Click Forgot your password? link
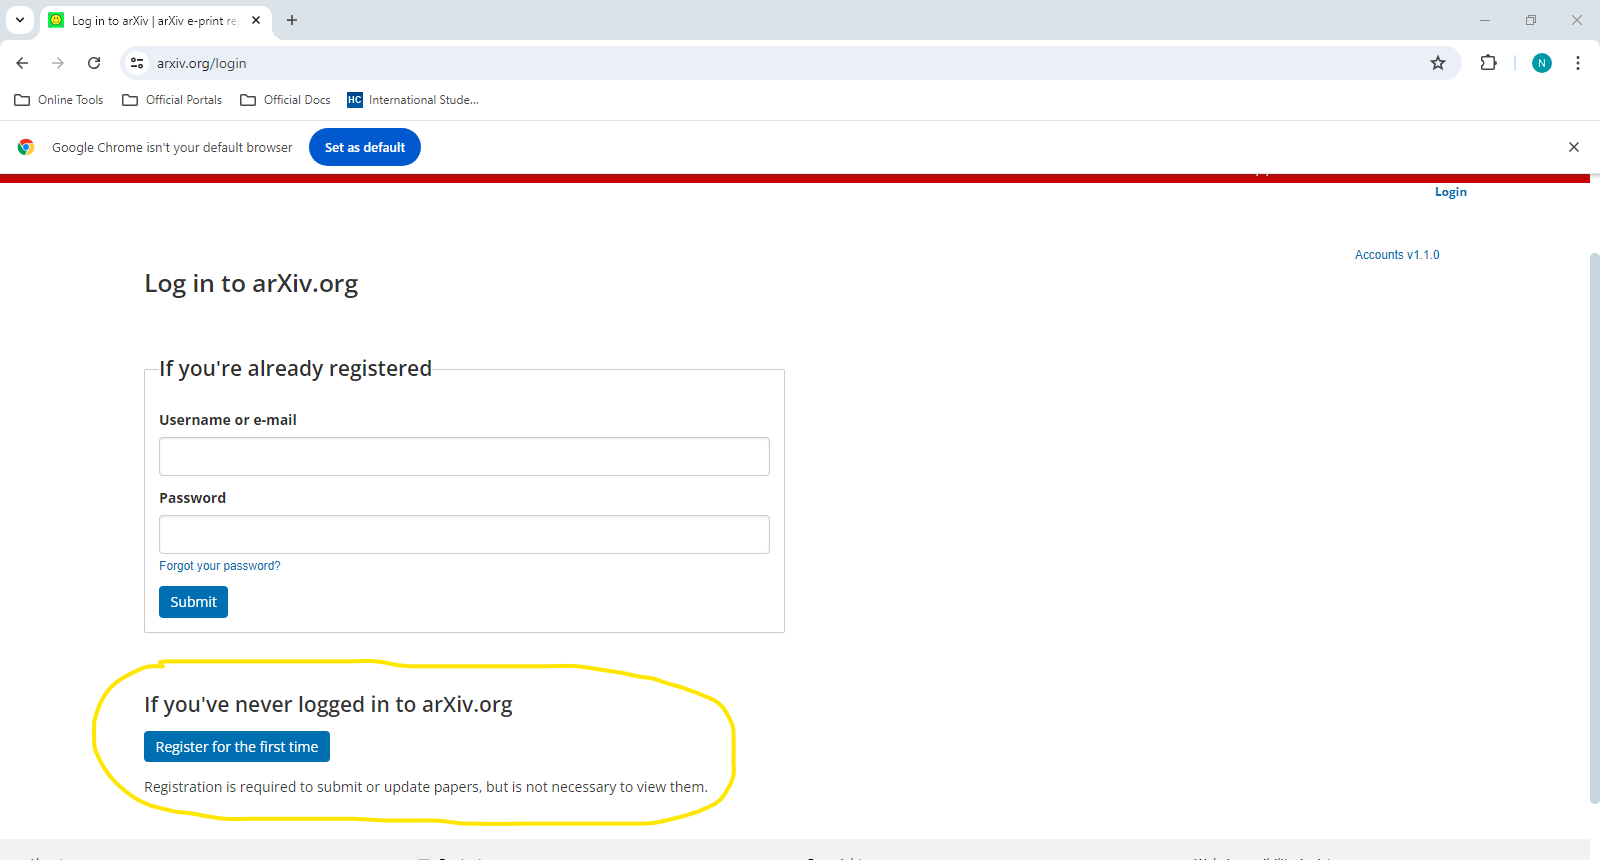 point(220,566)
